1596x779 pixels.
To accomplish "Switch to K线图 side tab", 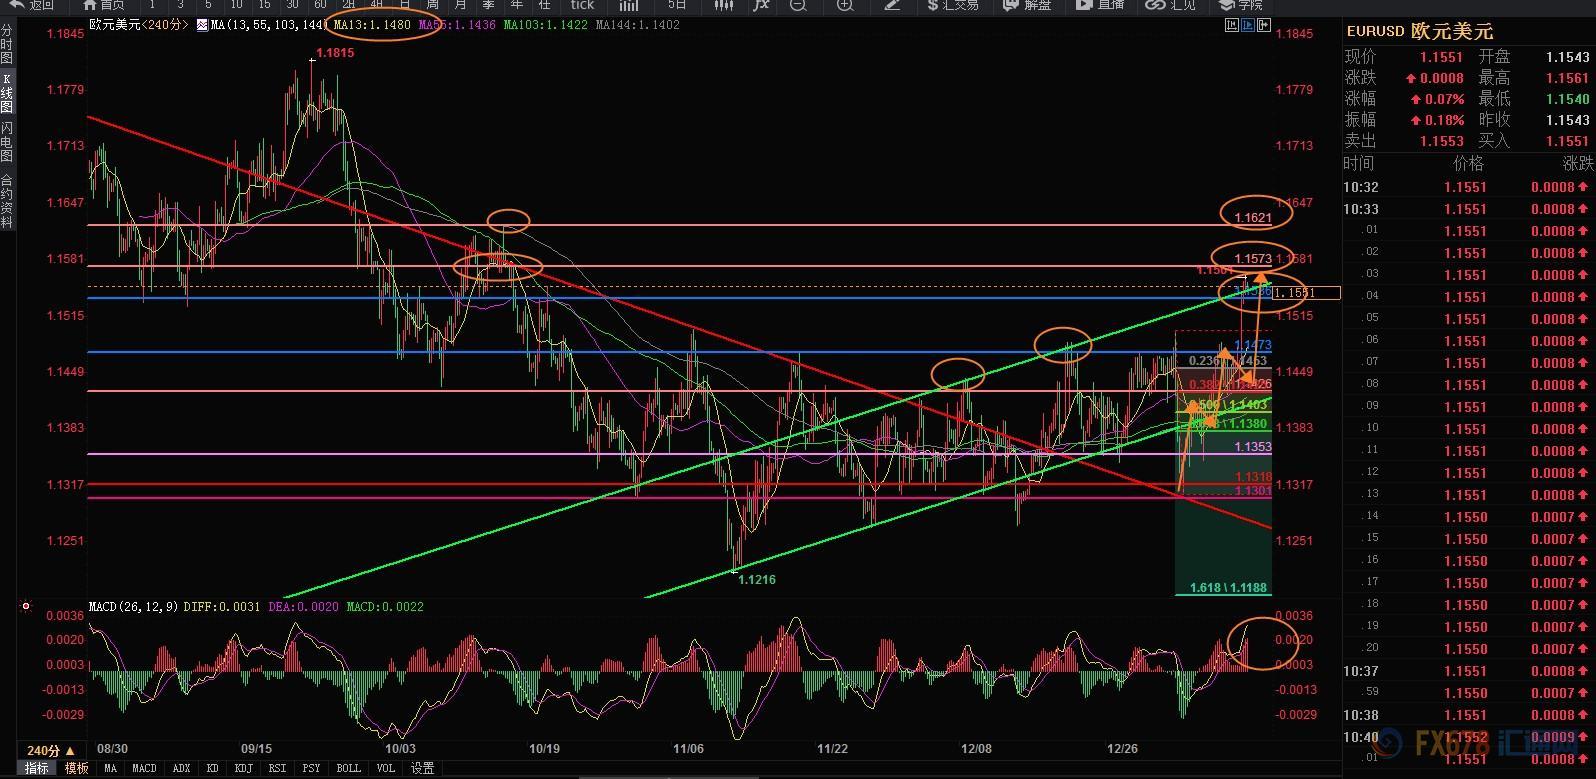I will coord(7,93).
